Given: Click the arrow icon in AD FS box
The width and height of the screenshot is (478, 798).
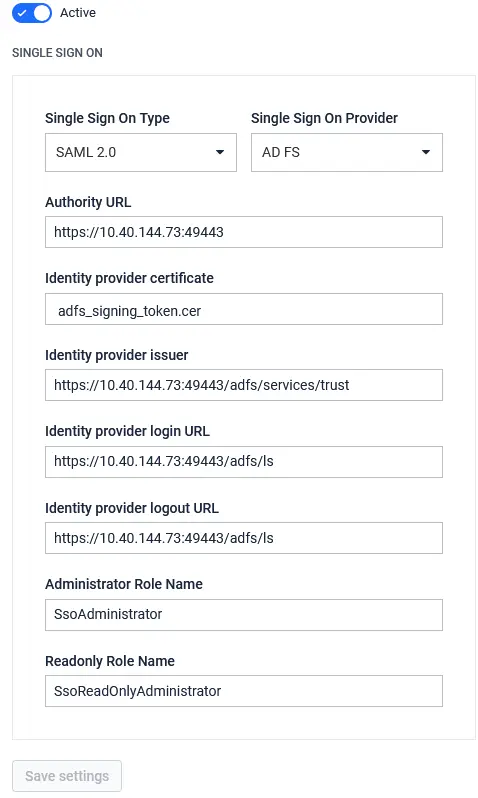Looking at the screenshot, I should pos(426,152).
